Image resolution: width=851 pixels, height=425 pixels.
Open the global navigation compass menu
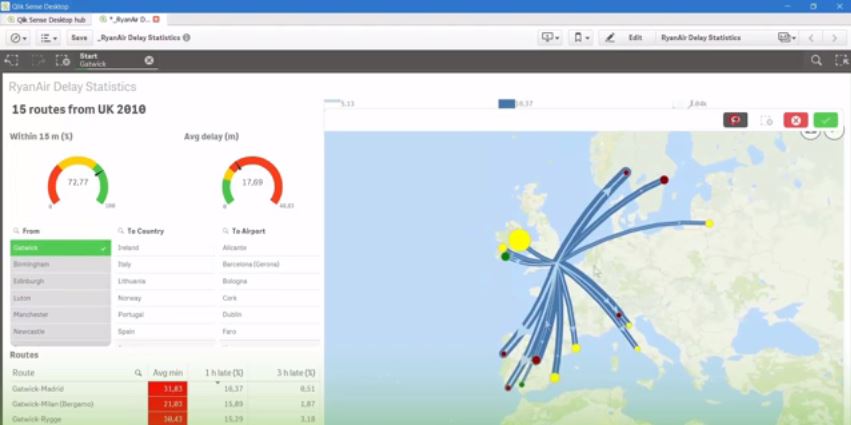[x=18, y=37]
